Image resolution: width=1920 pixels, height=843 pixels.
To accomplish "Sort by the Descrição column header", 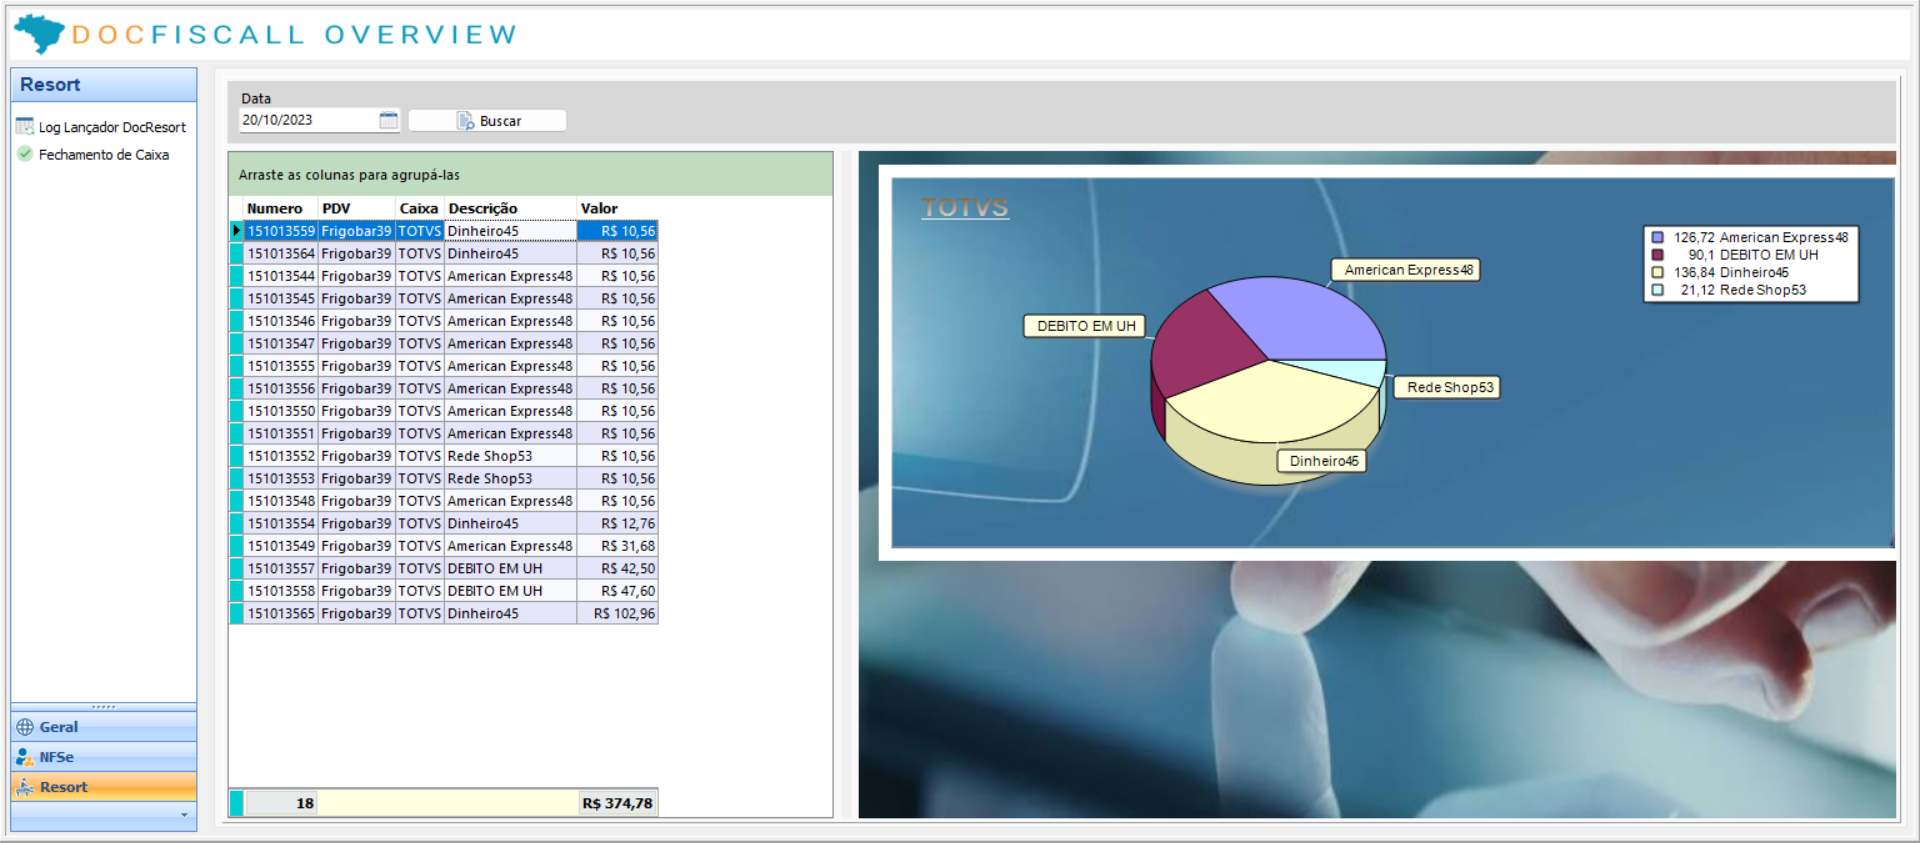I will [510, 208].
